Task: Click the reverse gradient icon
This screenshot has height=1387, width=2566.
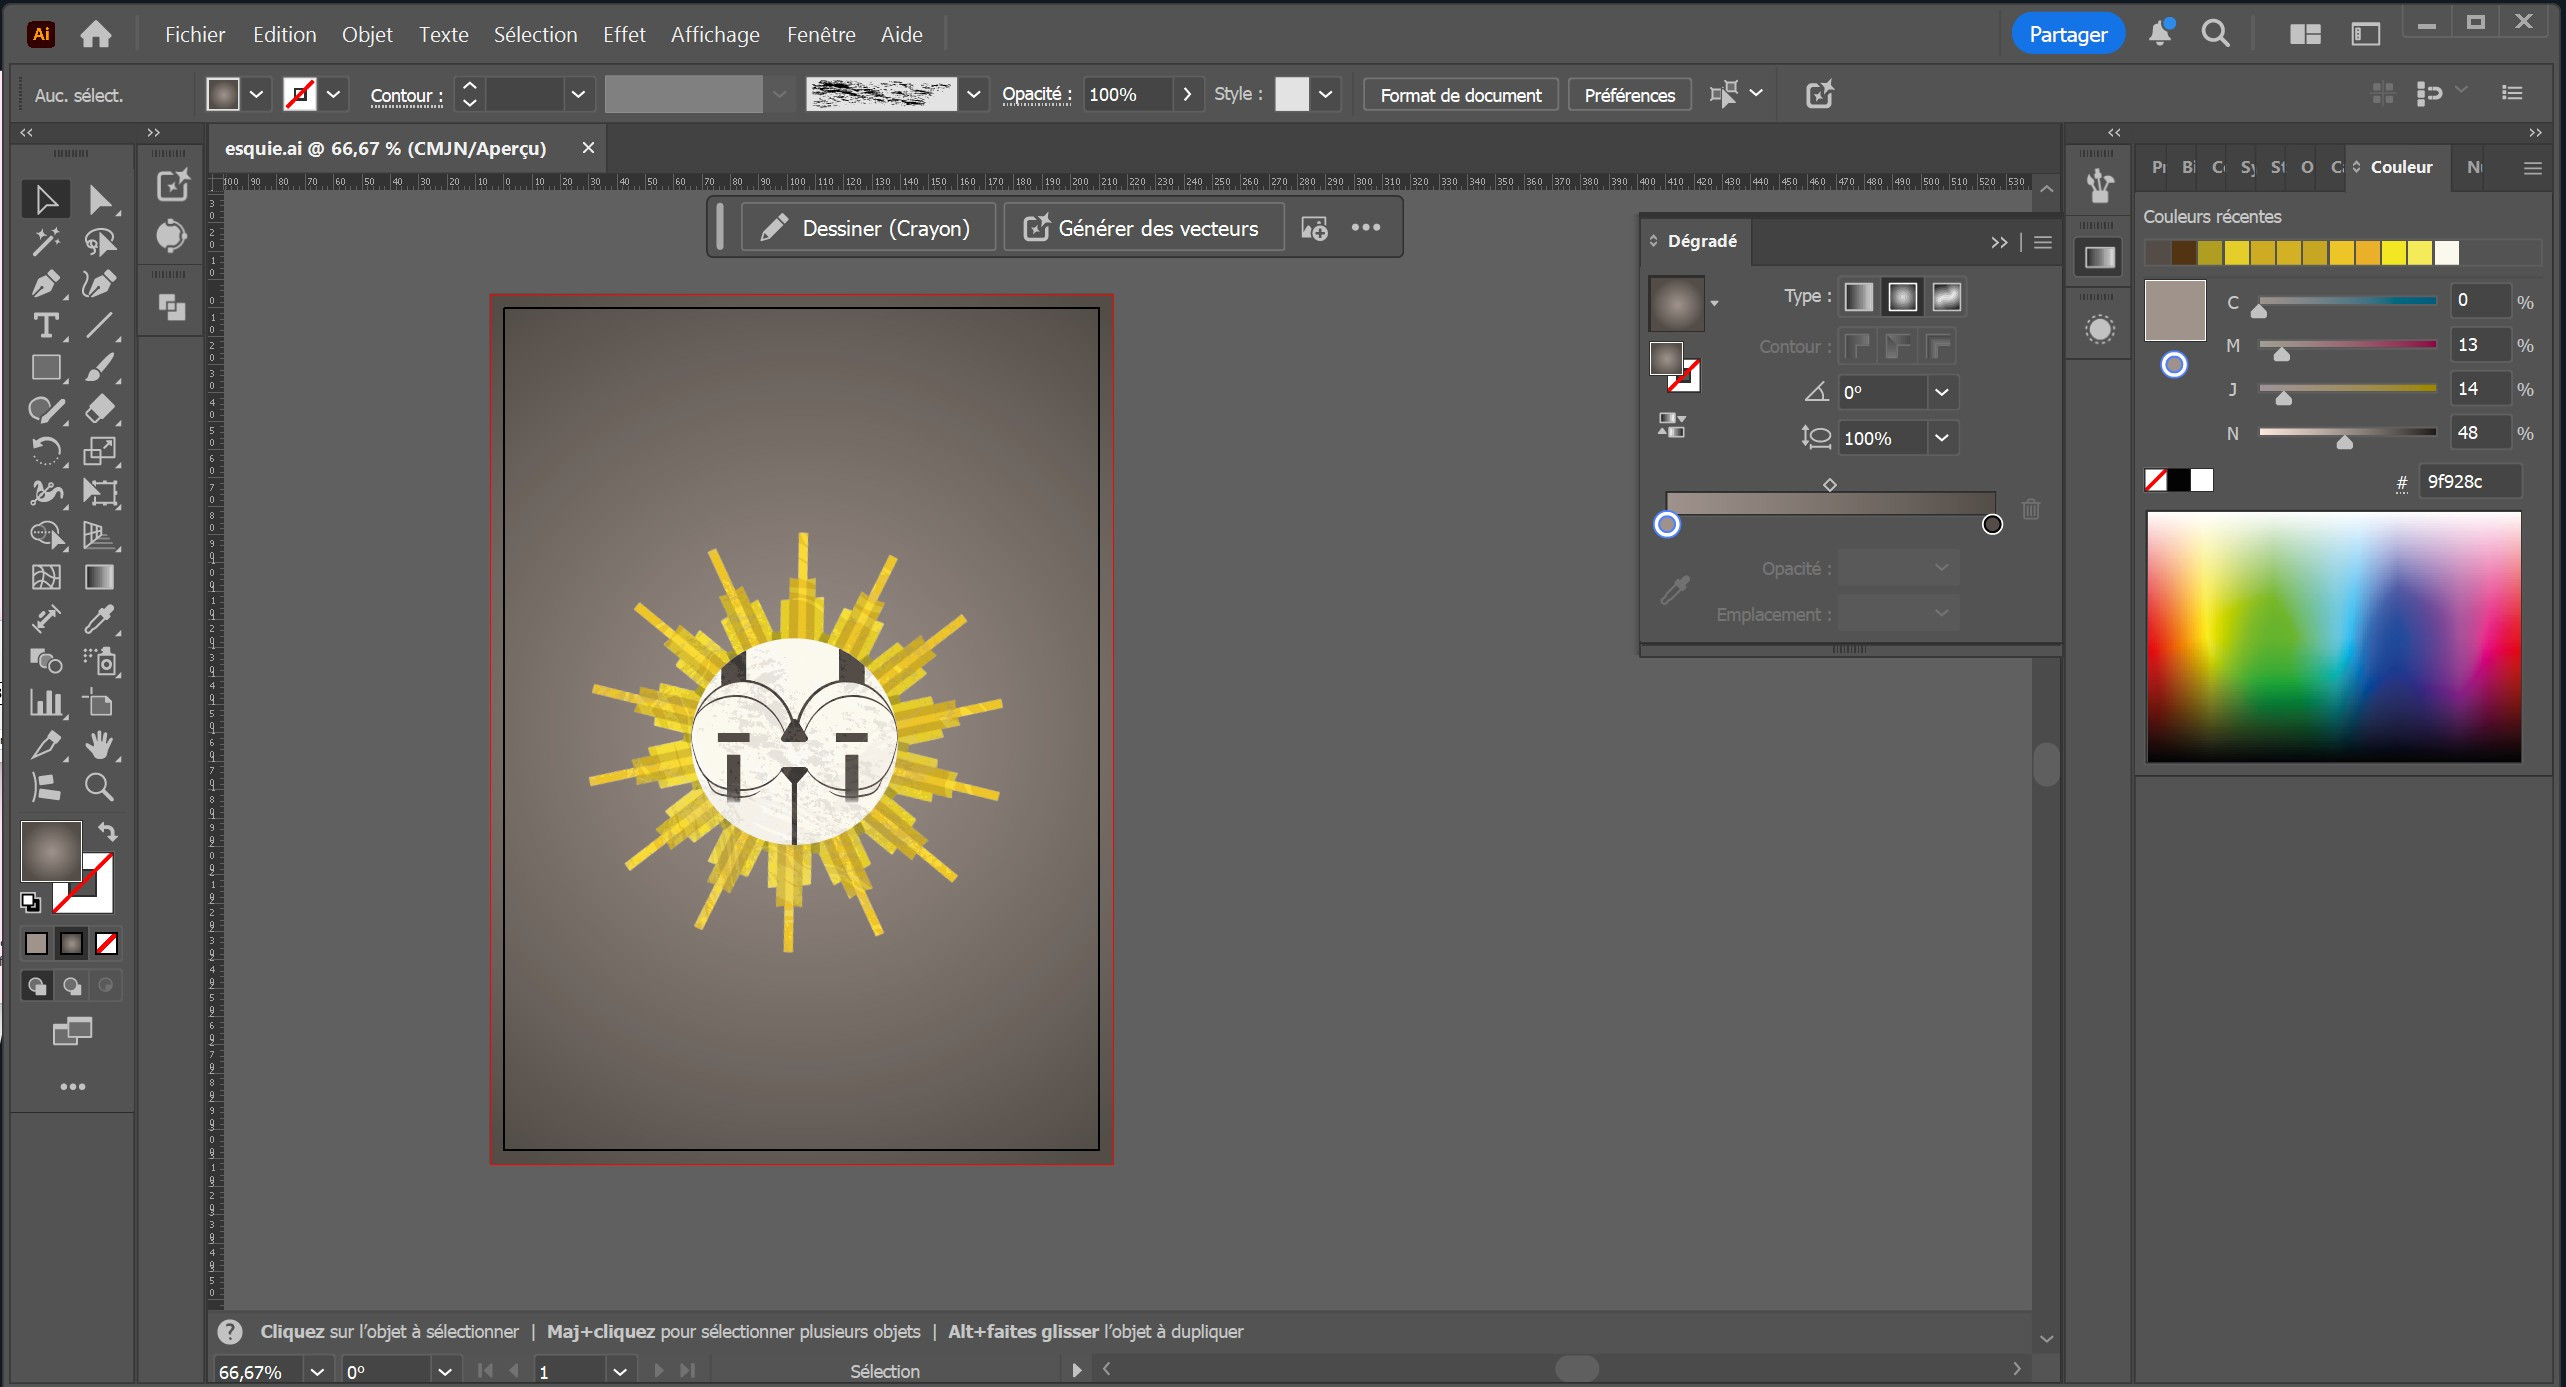Action: click(x=1671, y=425)
